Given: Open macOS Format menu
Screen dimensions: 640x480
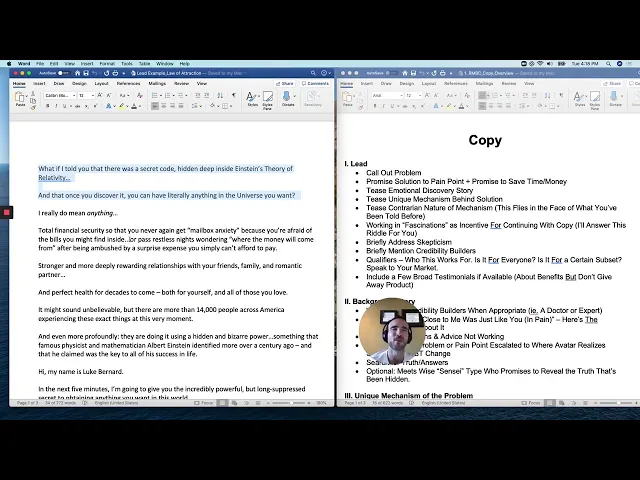Looking at the screenshot, I should coord(107,64).
